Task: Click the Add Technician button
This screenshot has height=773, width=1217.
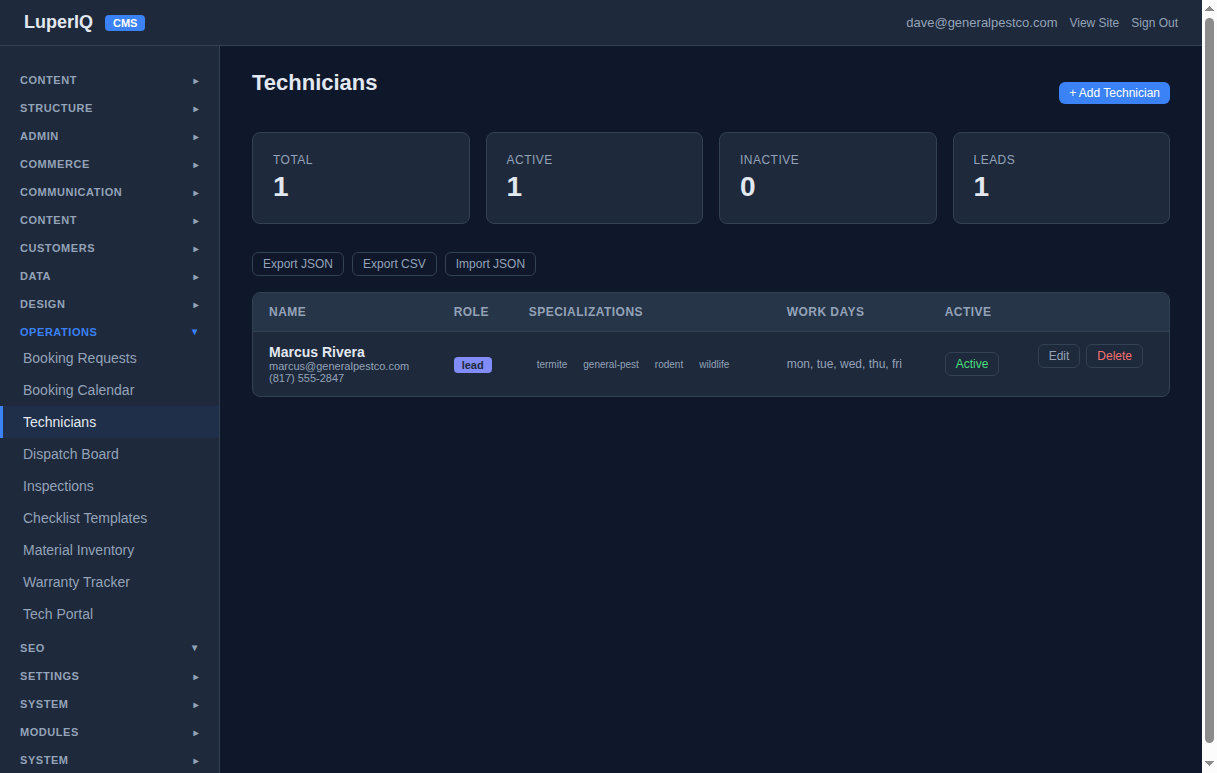Action: [1114, 93]
